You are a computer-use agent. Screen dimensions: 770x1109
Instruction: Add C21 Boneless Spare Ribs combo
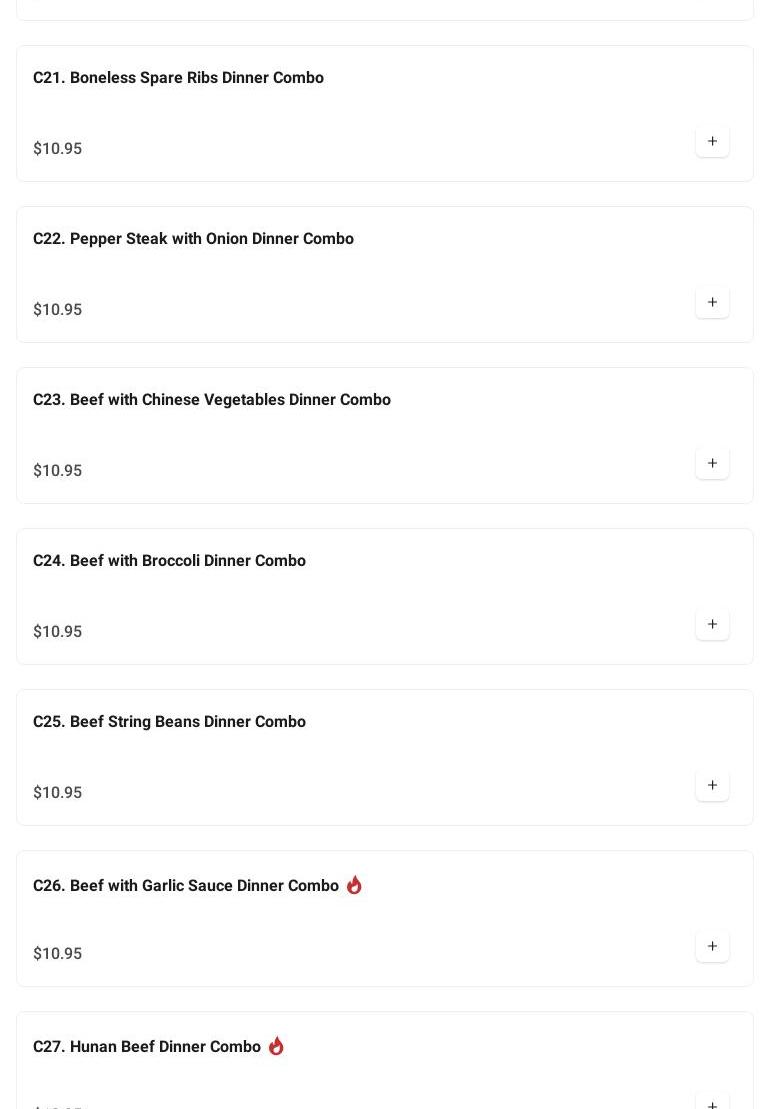[712, 142]
